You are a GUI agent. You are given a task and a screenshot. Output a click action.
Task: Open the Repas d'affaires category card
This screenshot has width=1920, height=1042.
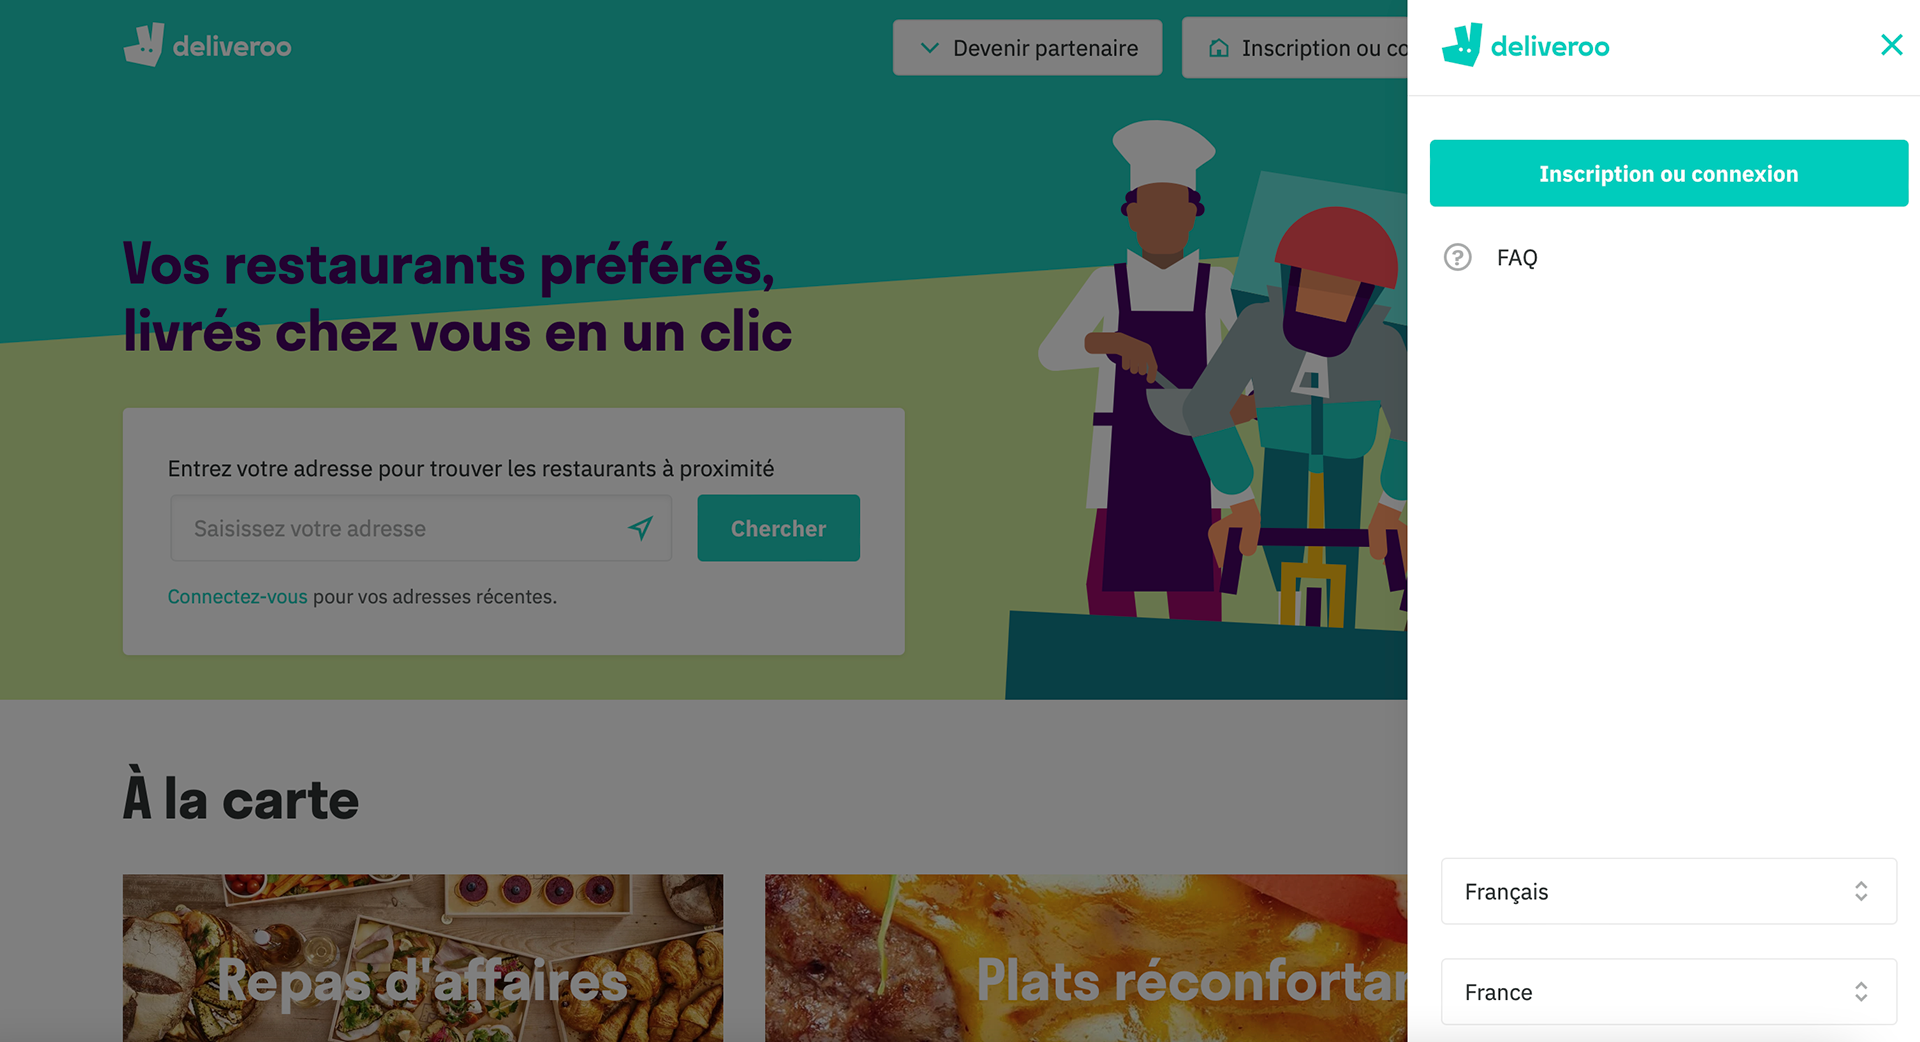click(x=422, y=958)
